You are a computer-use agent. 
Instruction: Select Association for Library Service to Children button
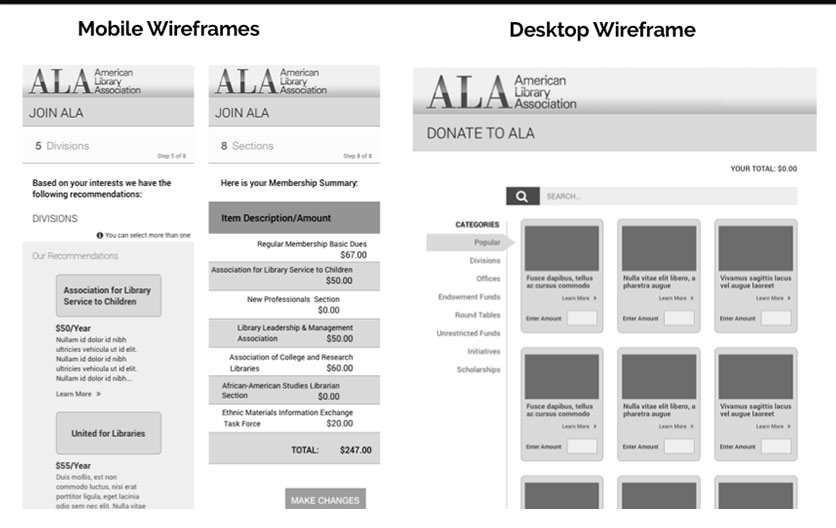[x=107, y=295]
